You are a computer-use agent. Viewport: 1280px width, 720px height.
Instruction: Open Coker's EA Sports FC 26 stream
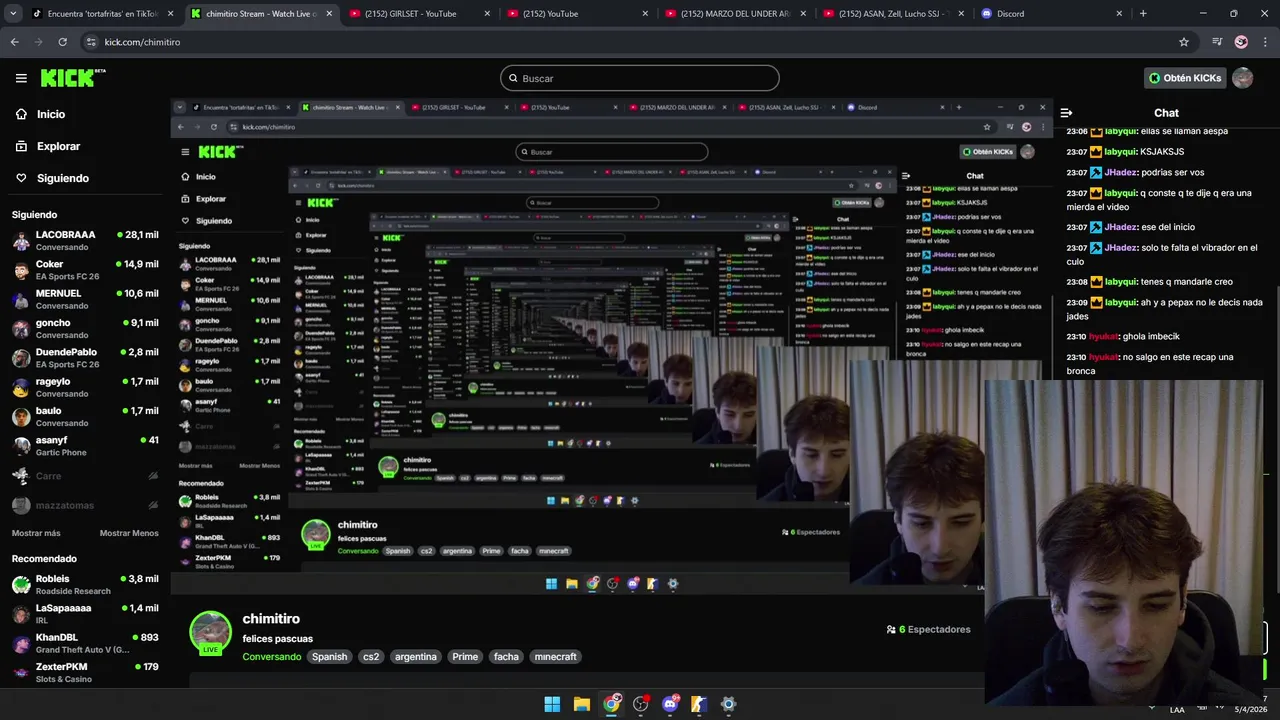[x=85, y=270]
